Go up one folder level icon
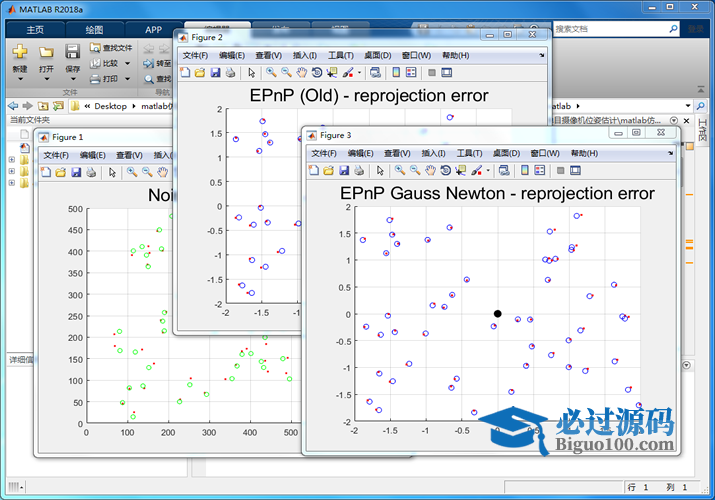The image size is (715, 500). (x=43, y=106)
